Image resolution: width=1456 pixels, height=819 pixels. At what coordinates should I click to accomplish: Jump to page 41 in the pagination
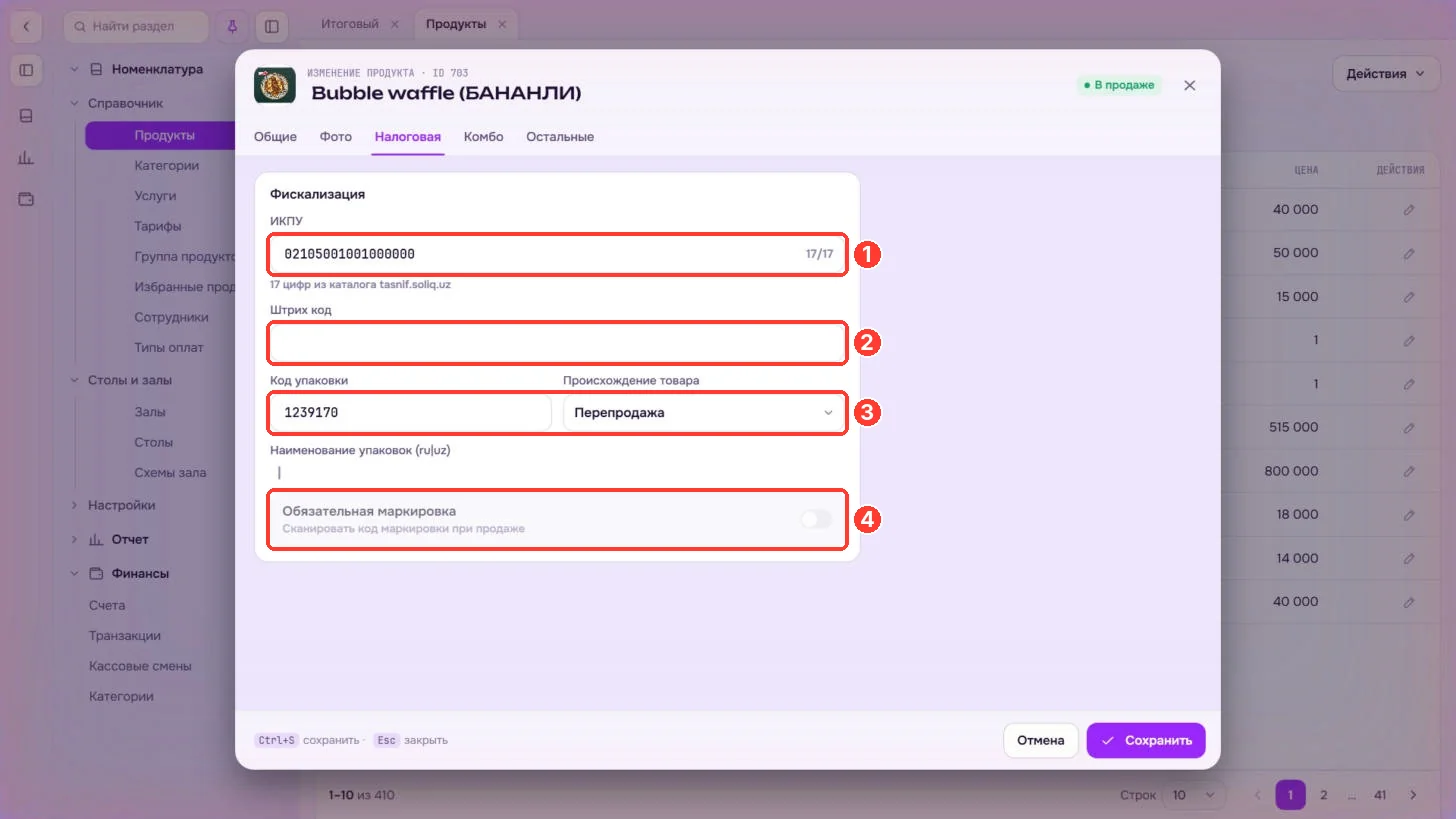[1380, 795]
